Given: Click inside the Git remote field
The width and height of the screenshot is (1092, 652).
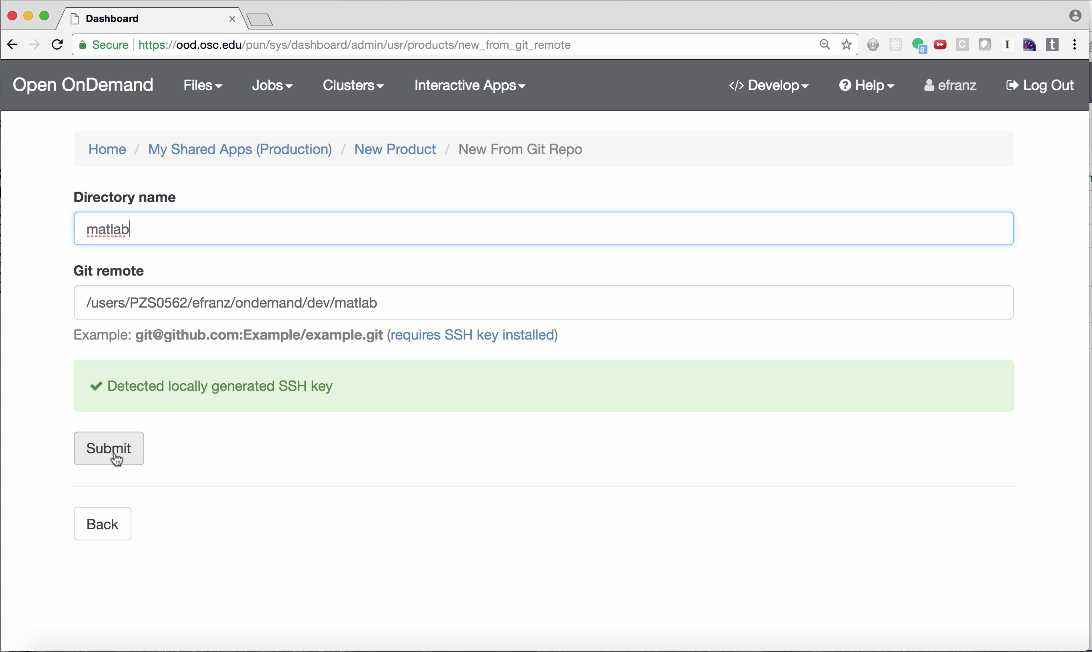Looking at the screenshot, I should 543,303.
